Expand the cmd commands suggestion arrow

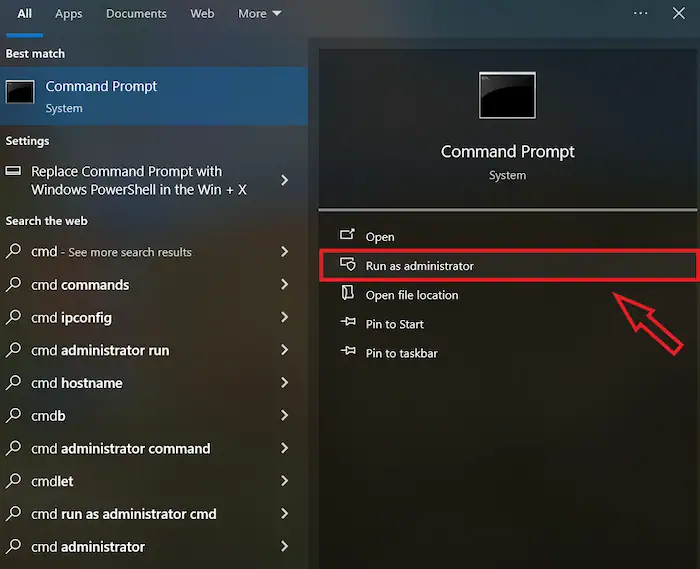[x=285, y=285]
